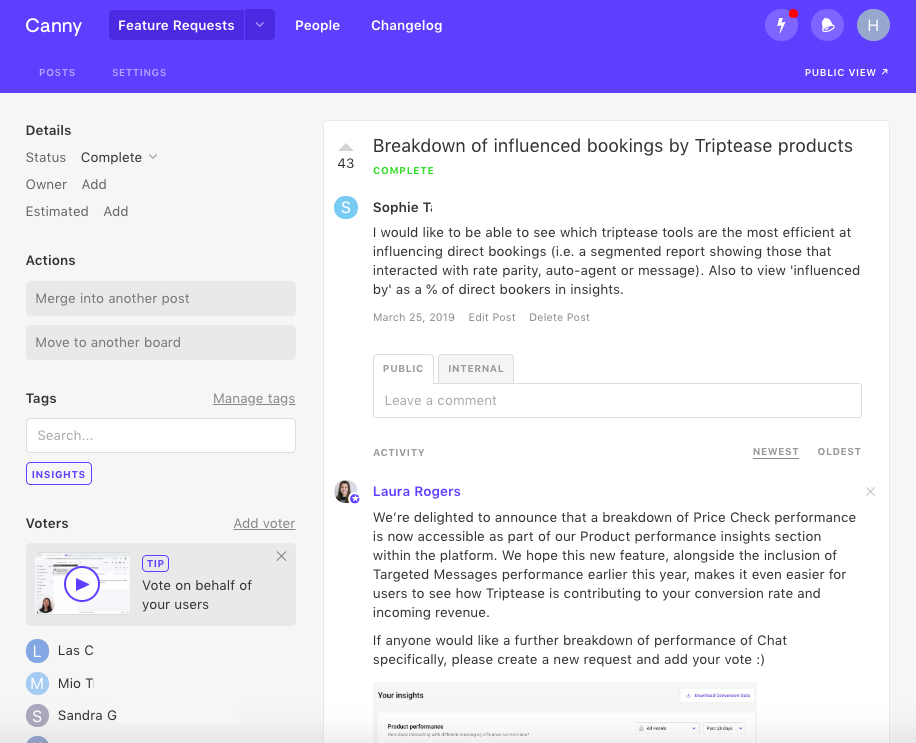Screen dimensions: 916x743
Task: Click the L avatar for Las C
Action: pos(37,651)
